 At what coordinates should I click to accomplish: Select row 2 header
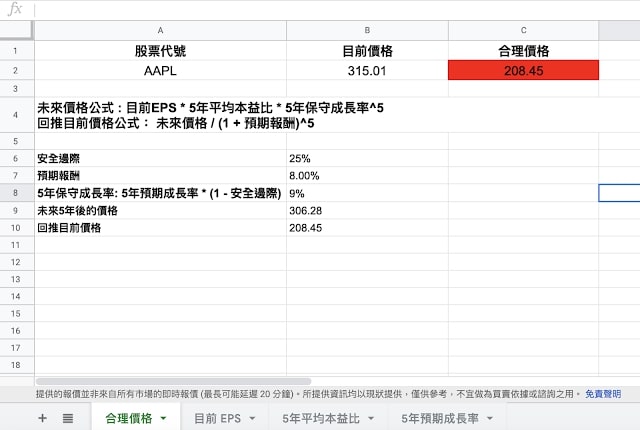pos(15,70)
